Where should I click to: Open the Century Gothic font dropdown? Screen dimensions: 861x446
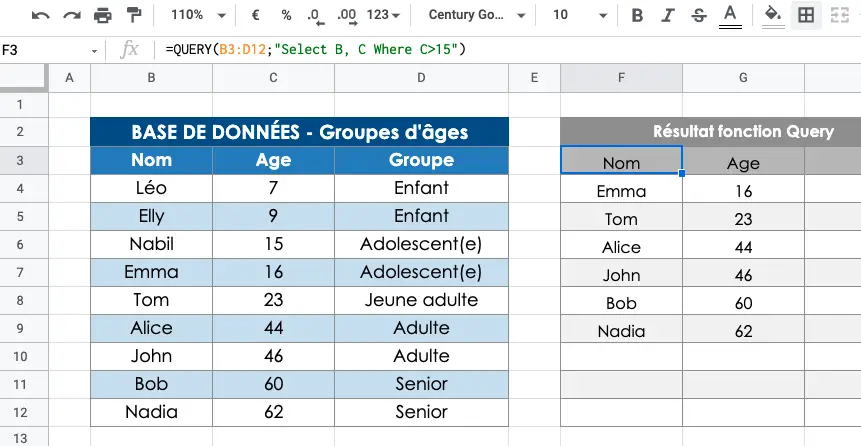tap(477, 15)
